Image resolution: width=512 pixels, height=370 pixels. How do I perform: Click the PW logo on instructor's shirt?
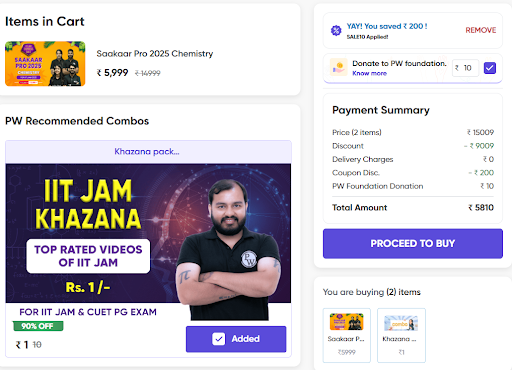click(x=249, y=259)
